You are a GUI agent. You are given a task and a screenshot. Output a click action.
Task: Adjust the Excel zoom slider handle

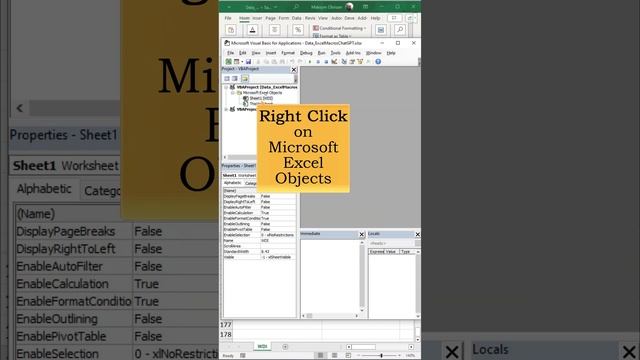click(381, 356)
